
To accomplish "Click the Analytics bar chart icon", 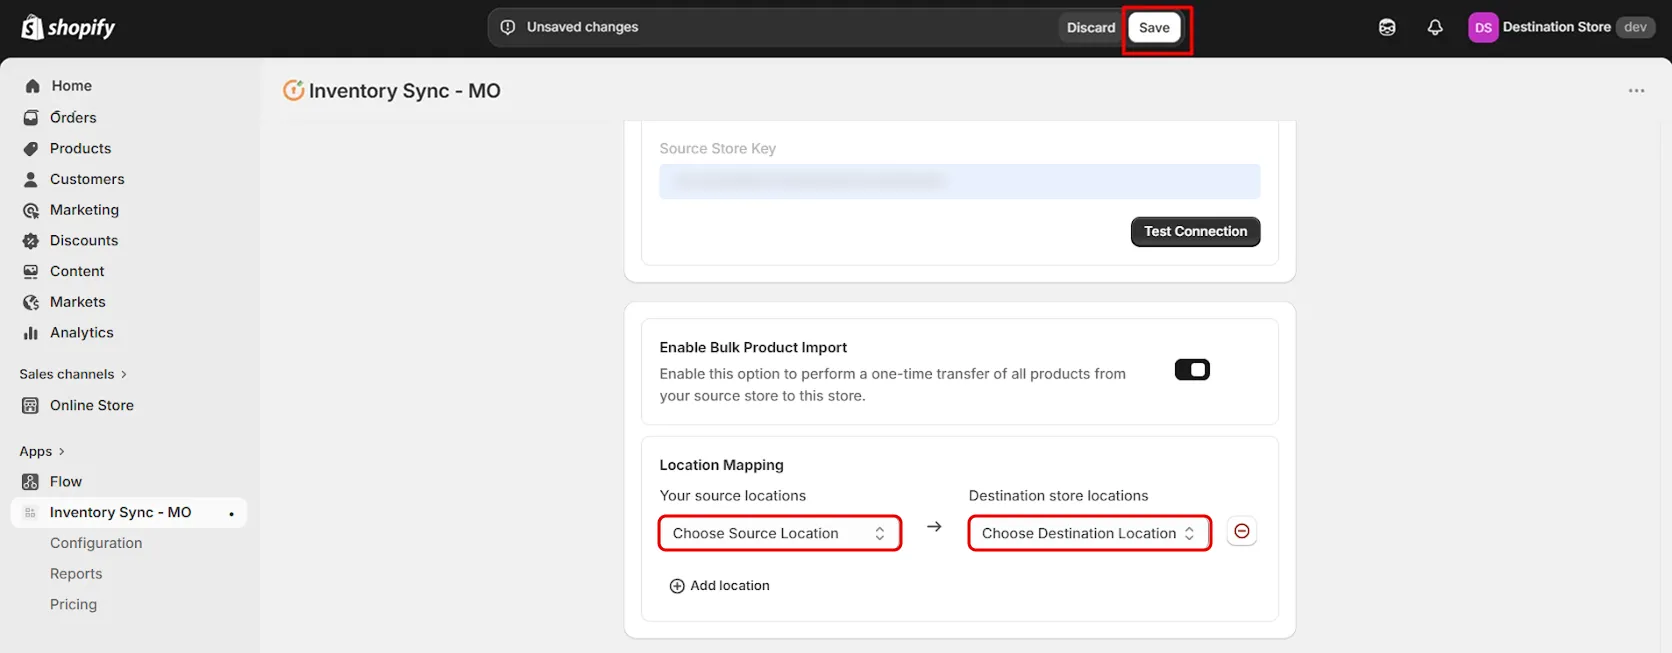I will click(x=31, y=333).
